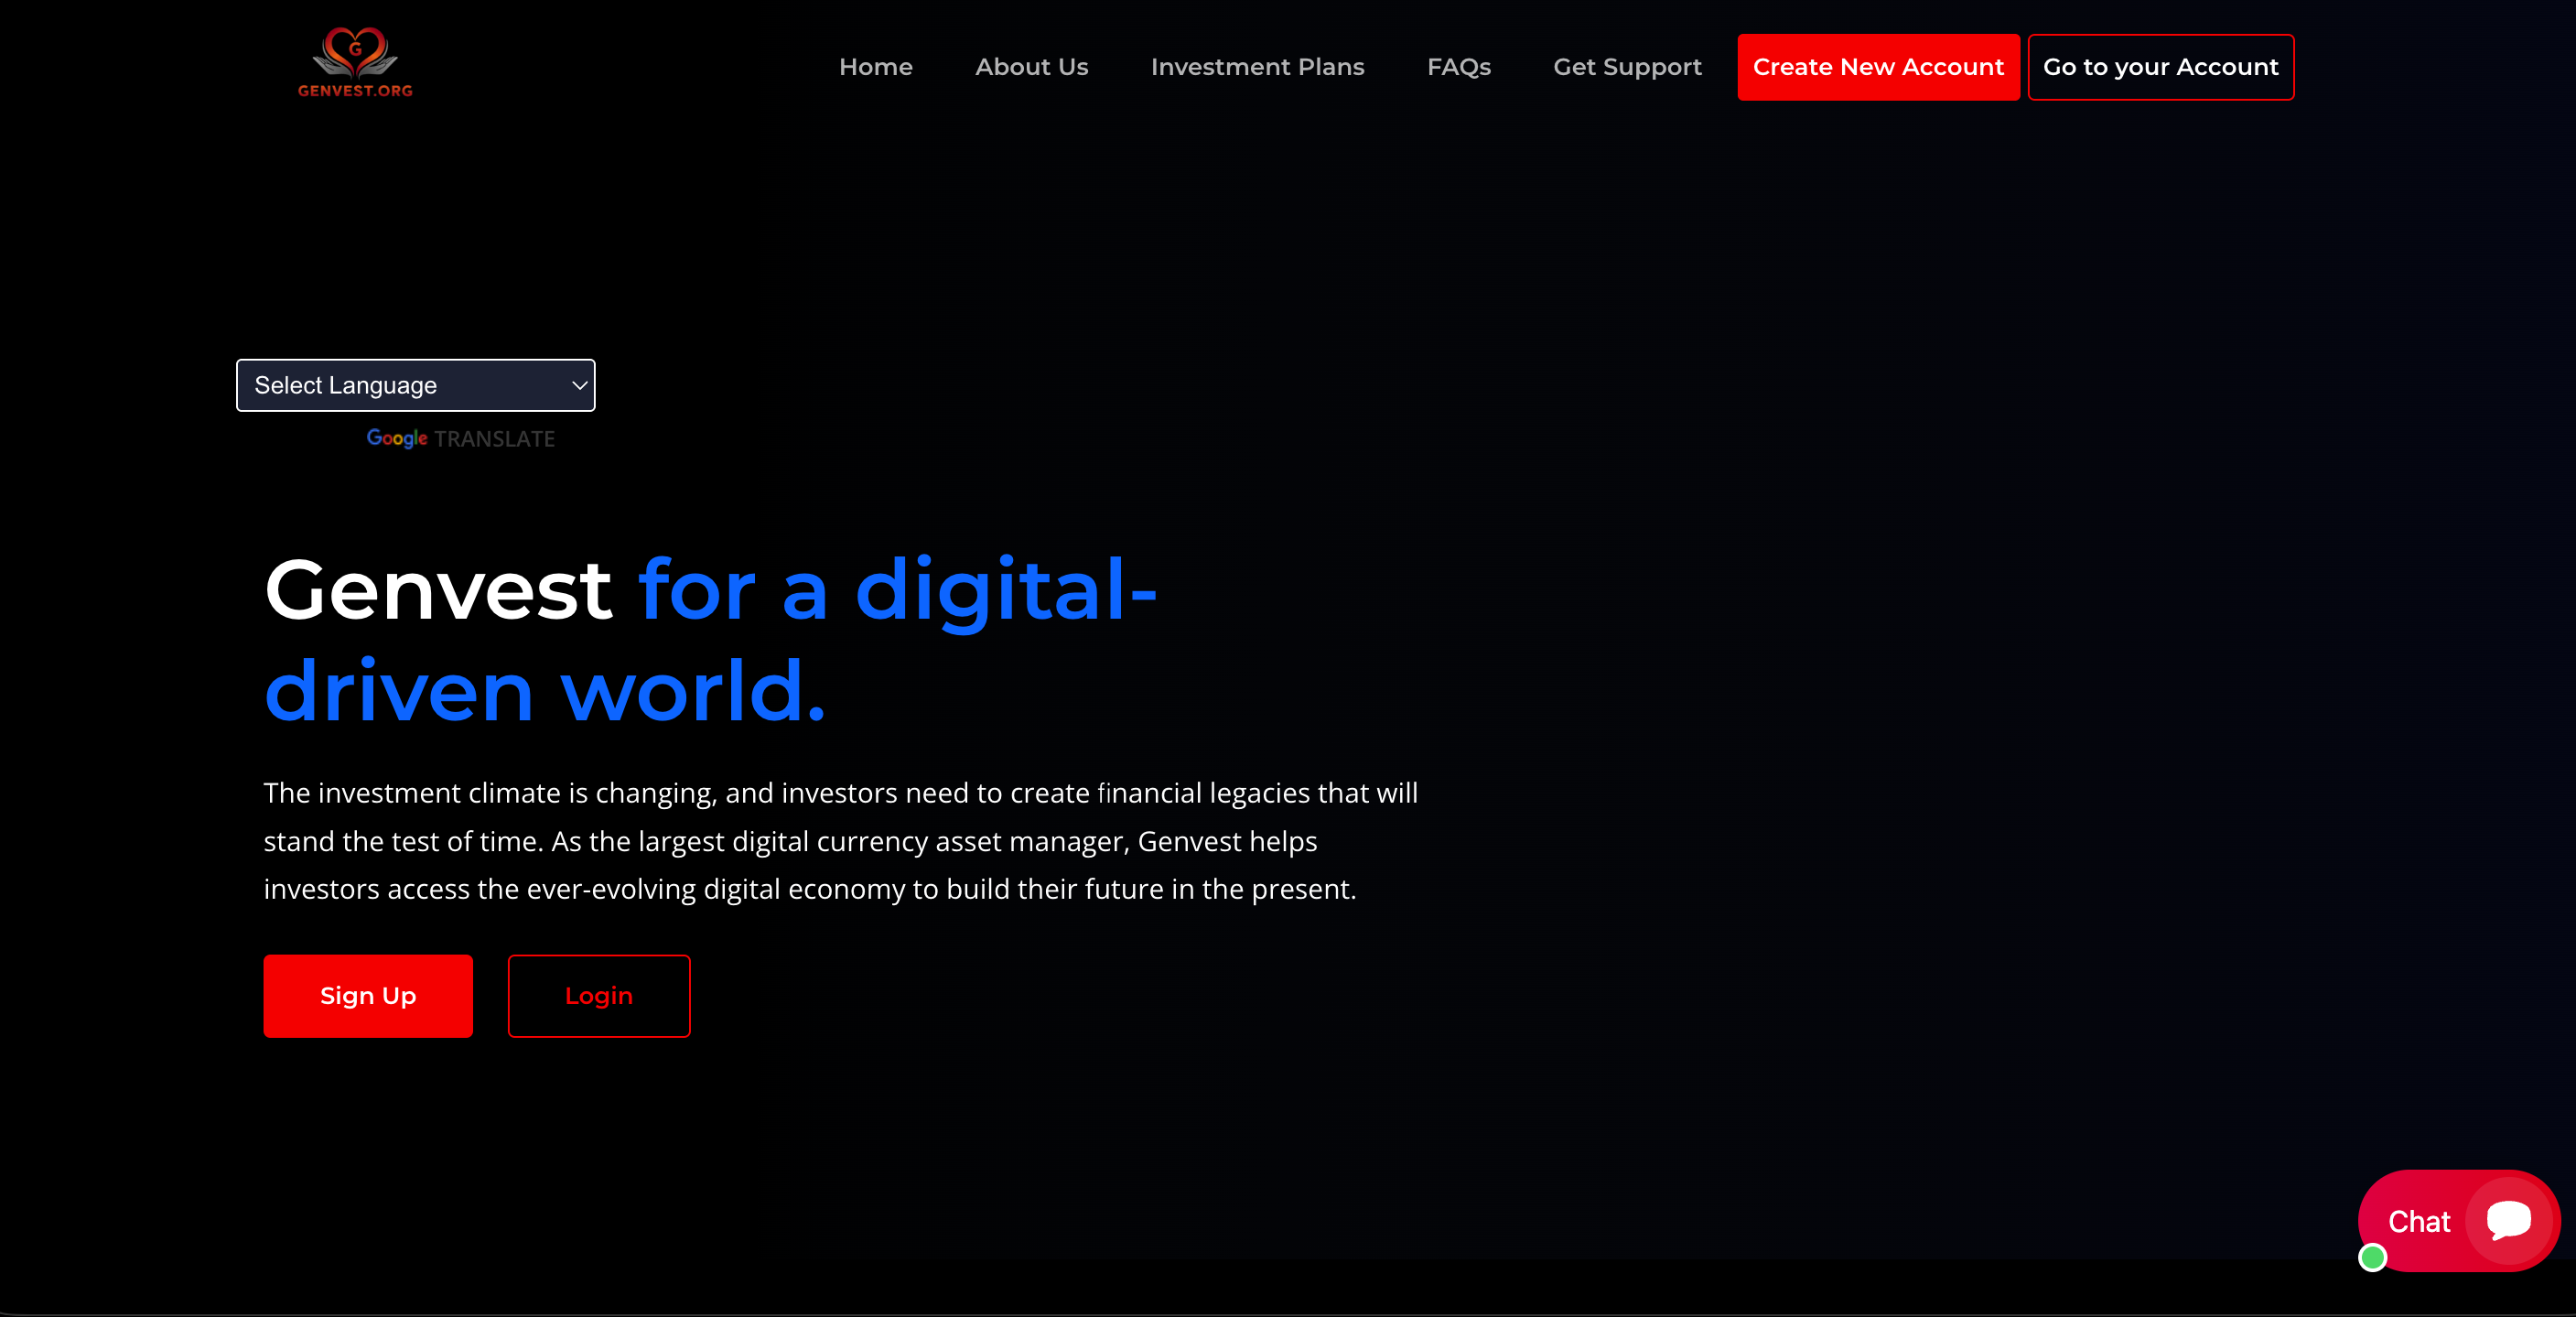This screenshot has width=2576, height=1317.
Task: Open the FAQs menu link
Action: click(1458, 67)
